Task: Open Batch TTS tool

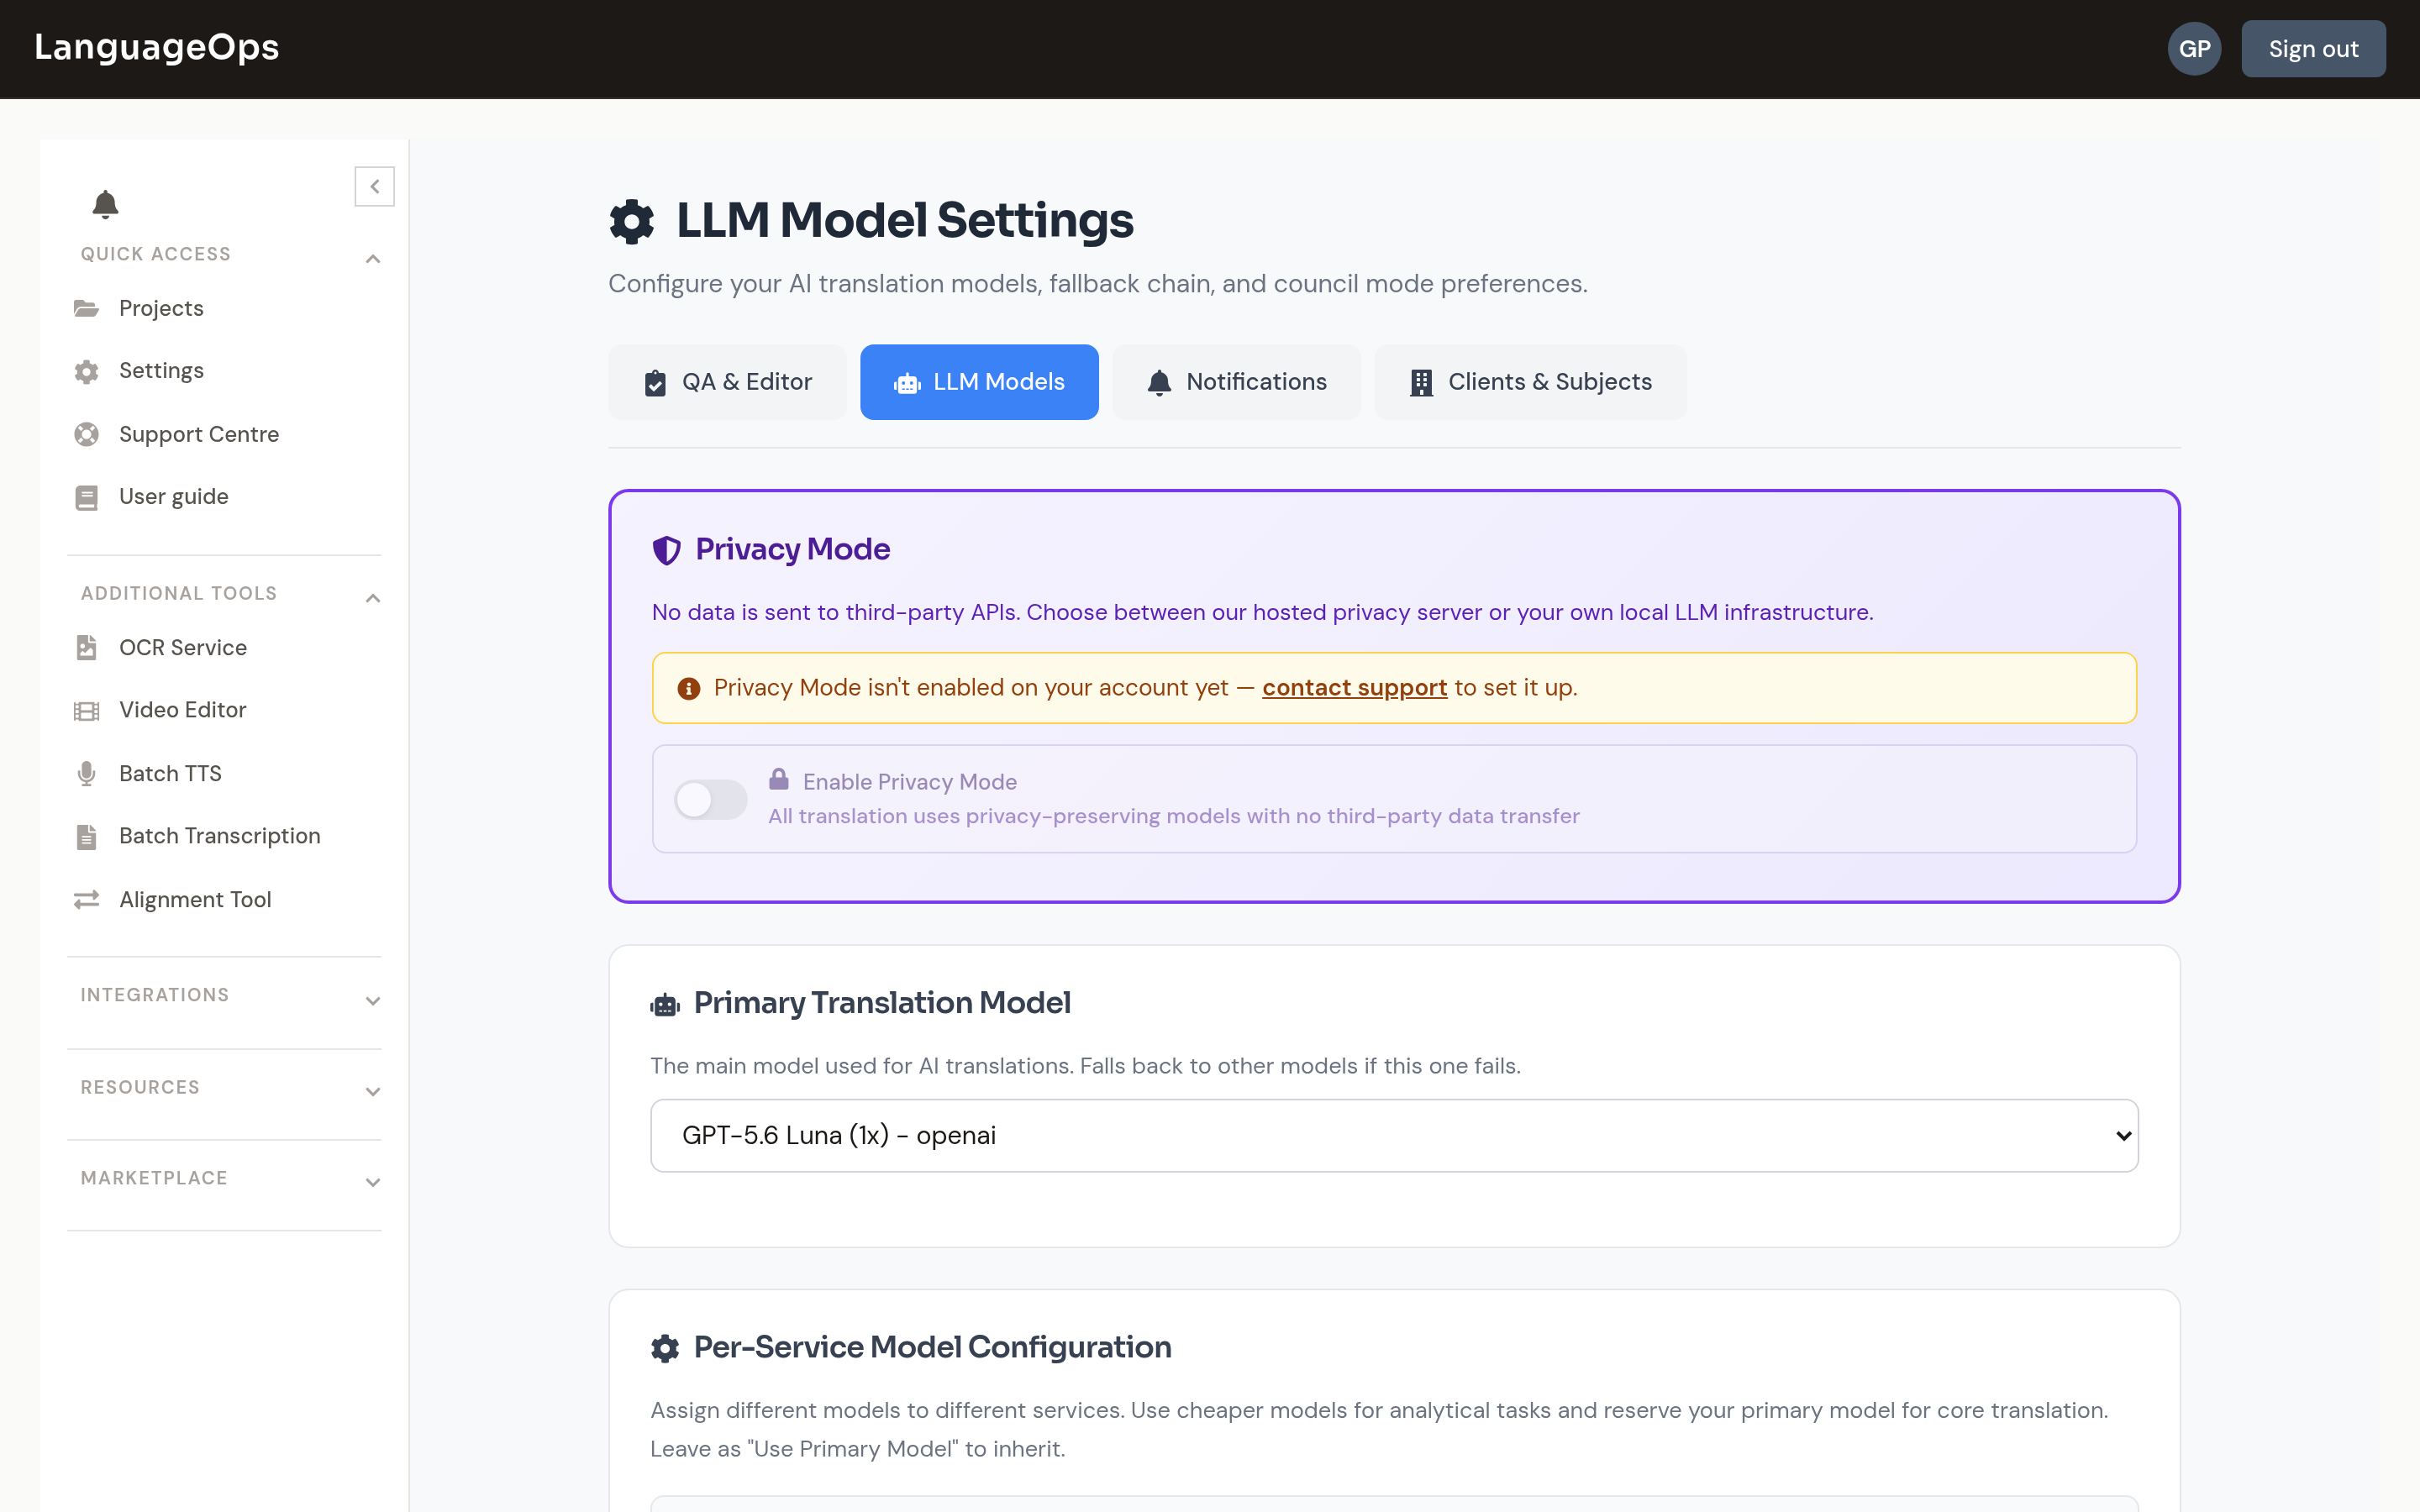Action: [170, 773]
